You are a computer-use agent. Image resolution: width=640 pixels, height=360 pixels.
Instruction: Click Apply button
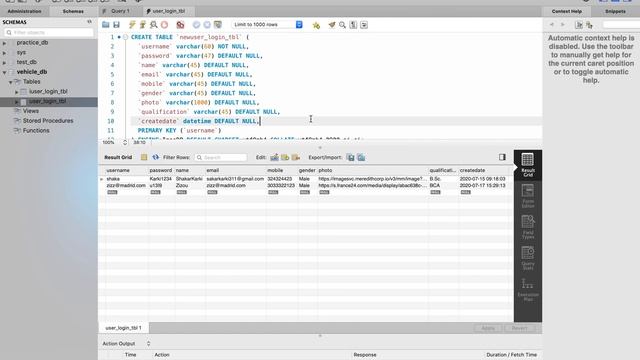(488, 328)
